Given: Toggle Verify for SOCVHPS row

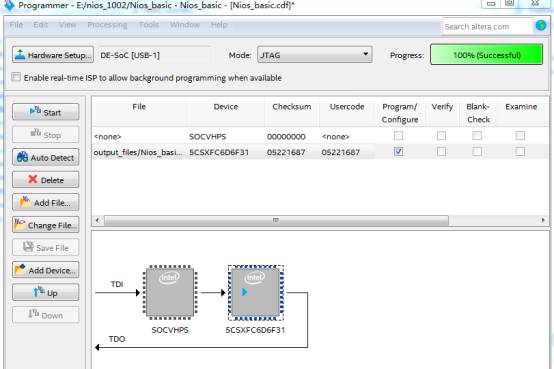Looking at the screenshot, I should [x=441, y=136].
